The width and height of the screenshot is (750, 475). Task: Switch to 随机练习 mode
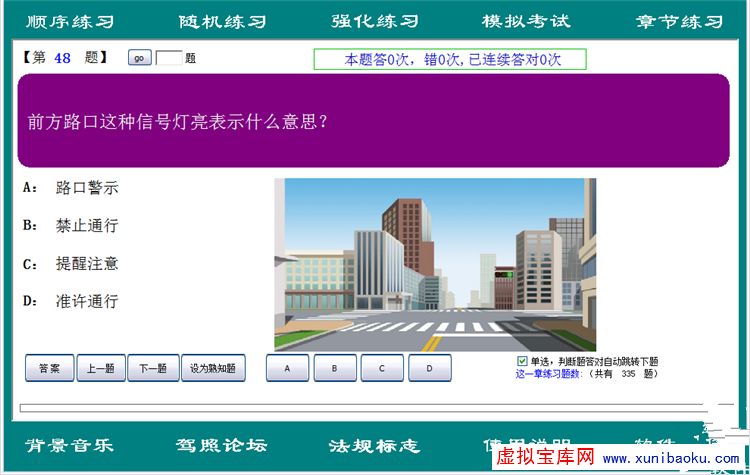pos(222,21)
